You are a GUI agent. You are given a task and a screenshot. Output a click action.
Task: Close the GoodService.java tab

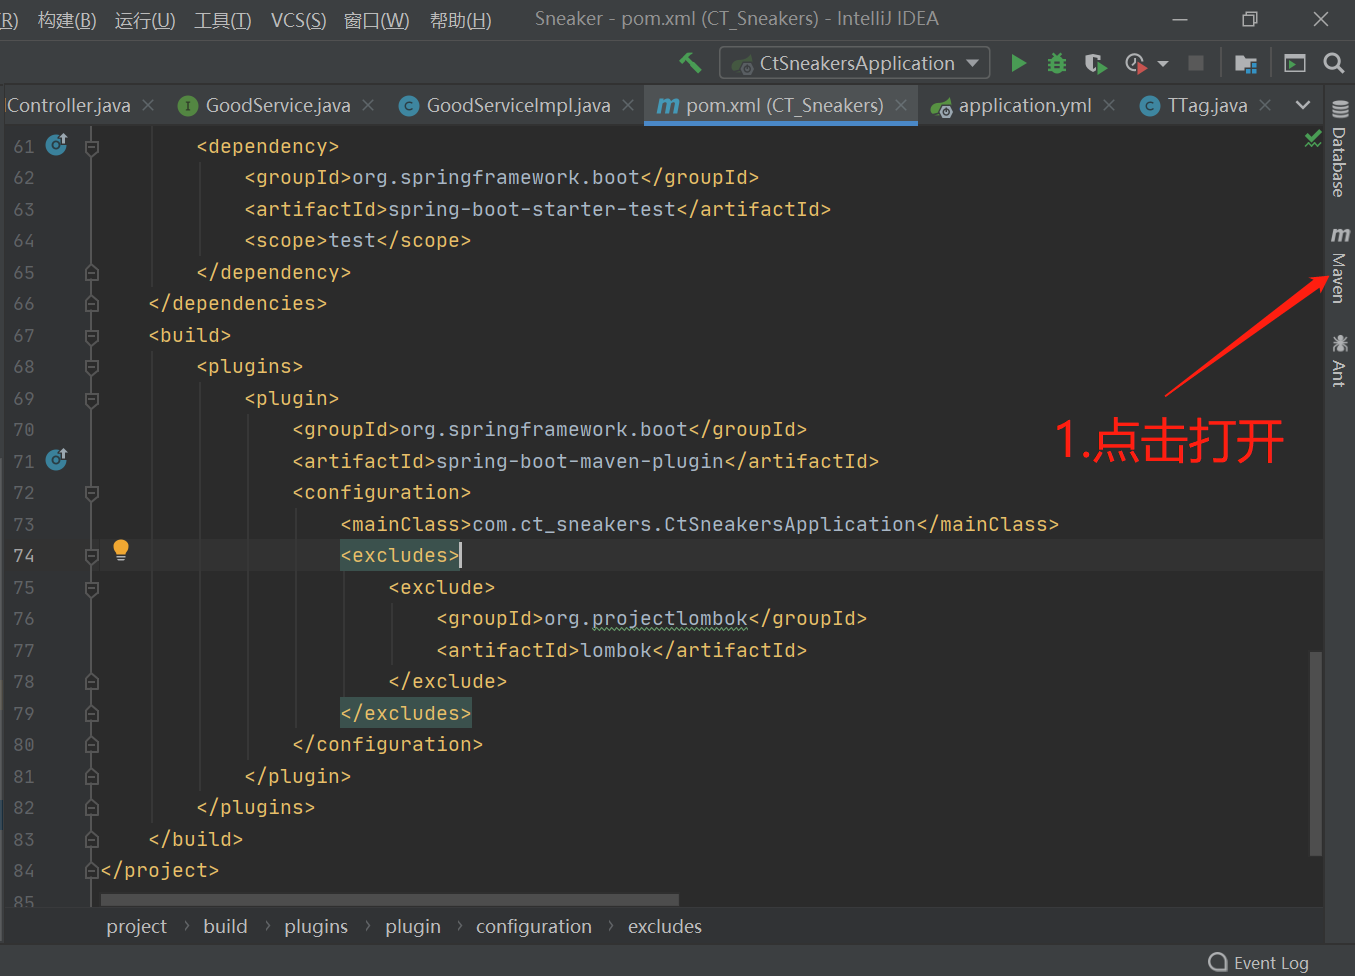tap(368, 105)
